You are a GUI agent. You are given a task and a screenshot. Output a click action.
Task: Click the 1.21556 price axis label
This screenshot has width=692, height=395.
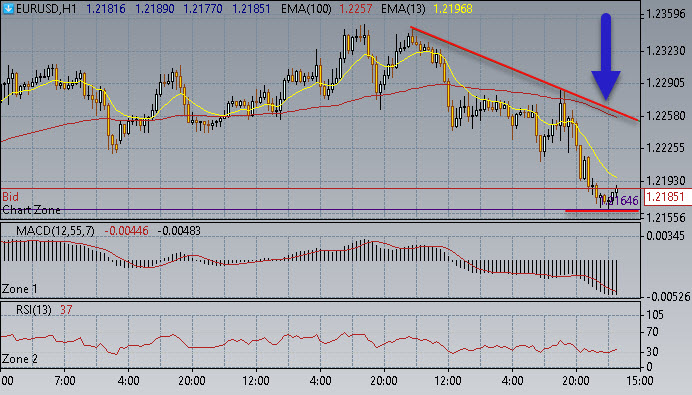[x=666, y=218]
